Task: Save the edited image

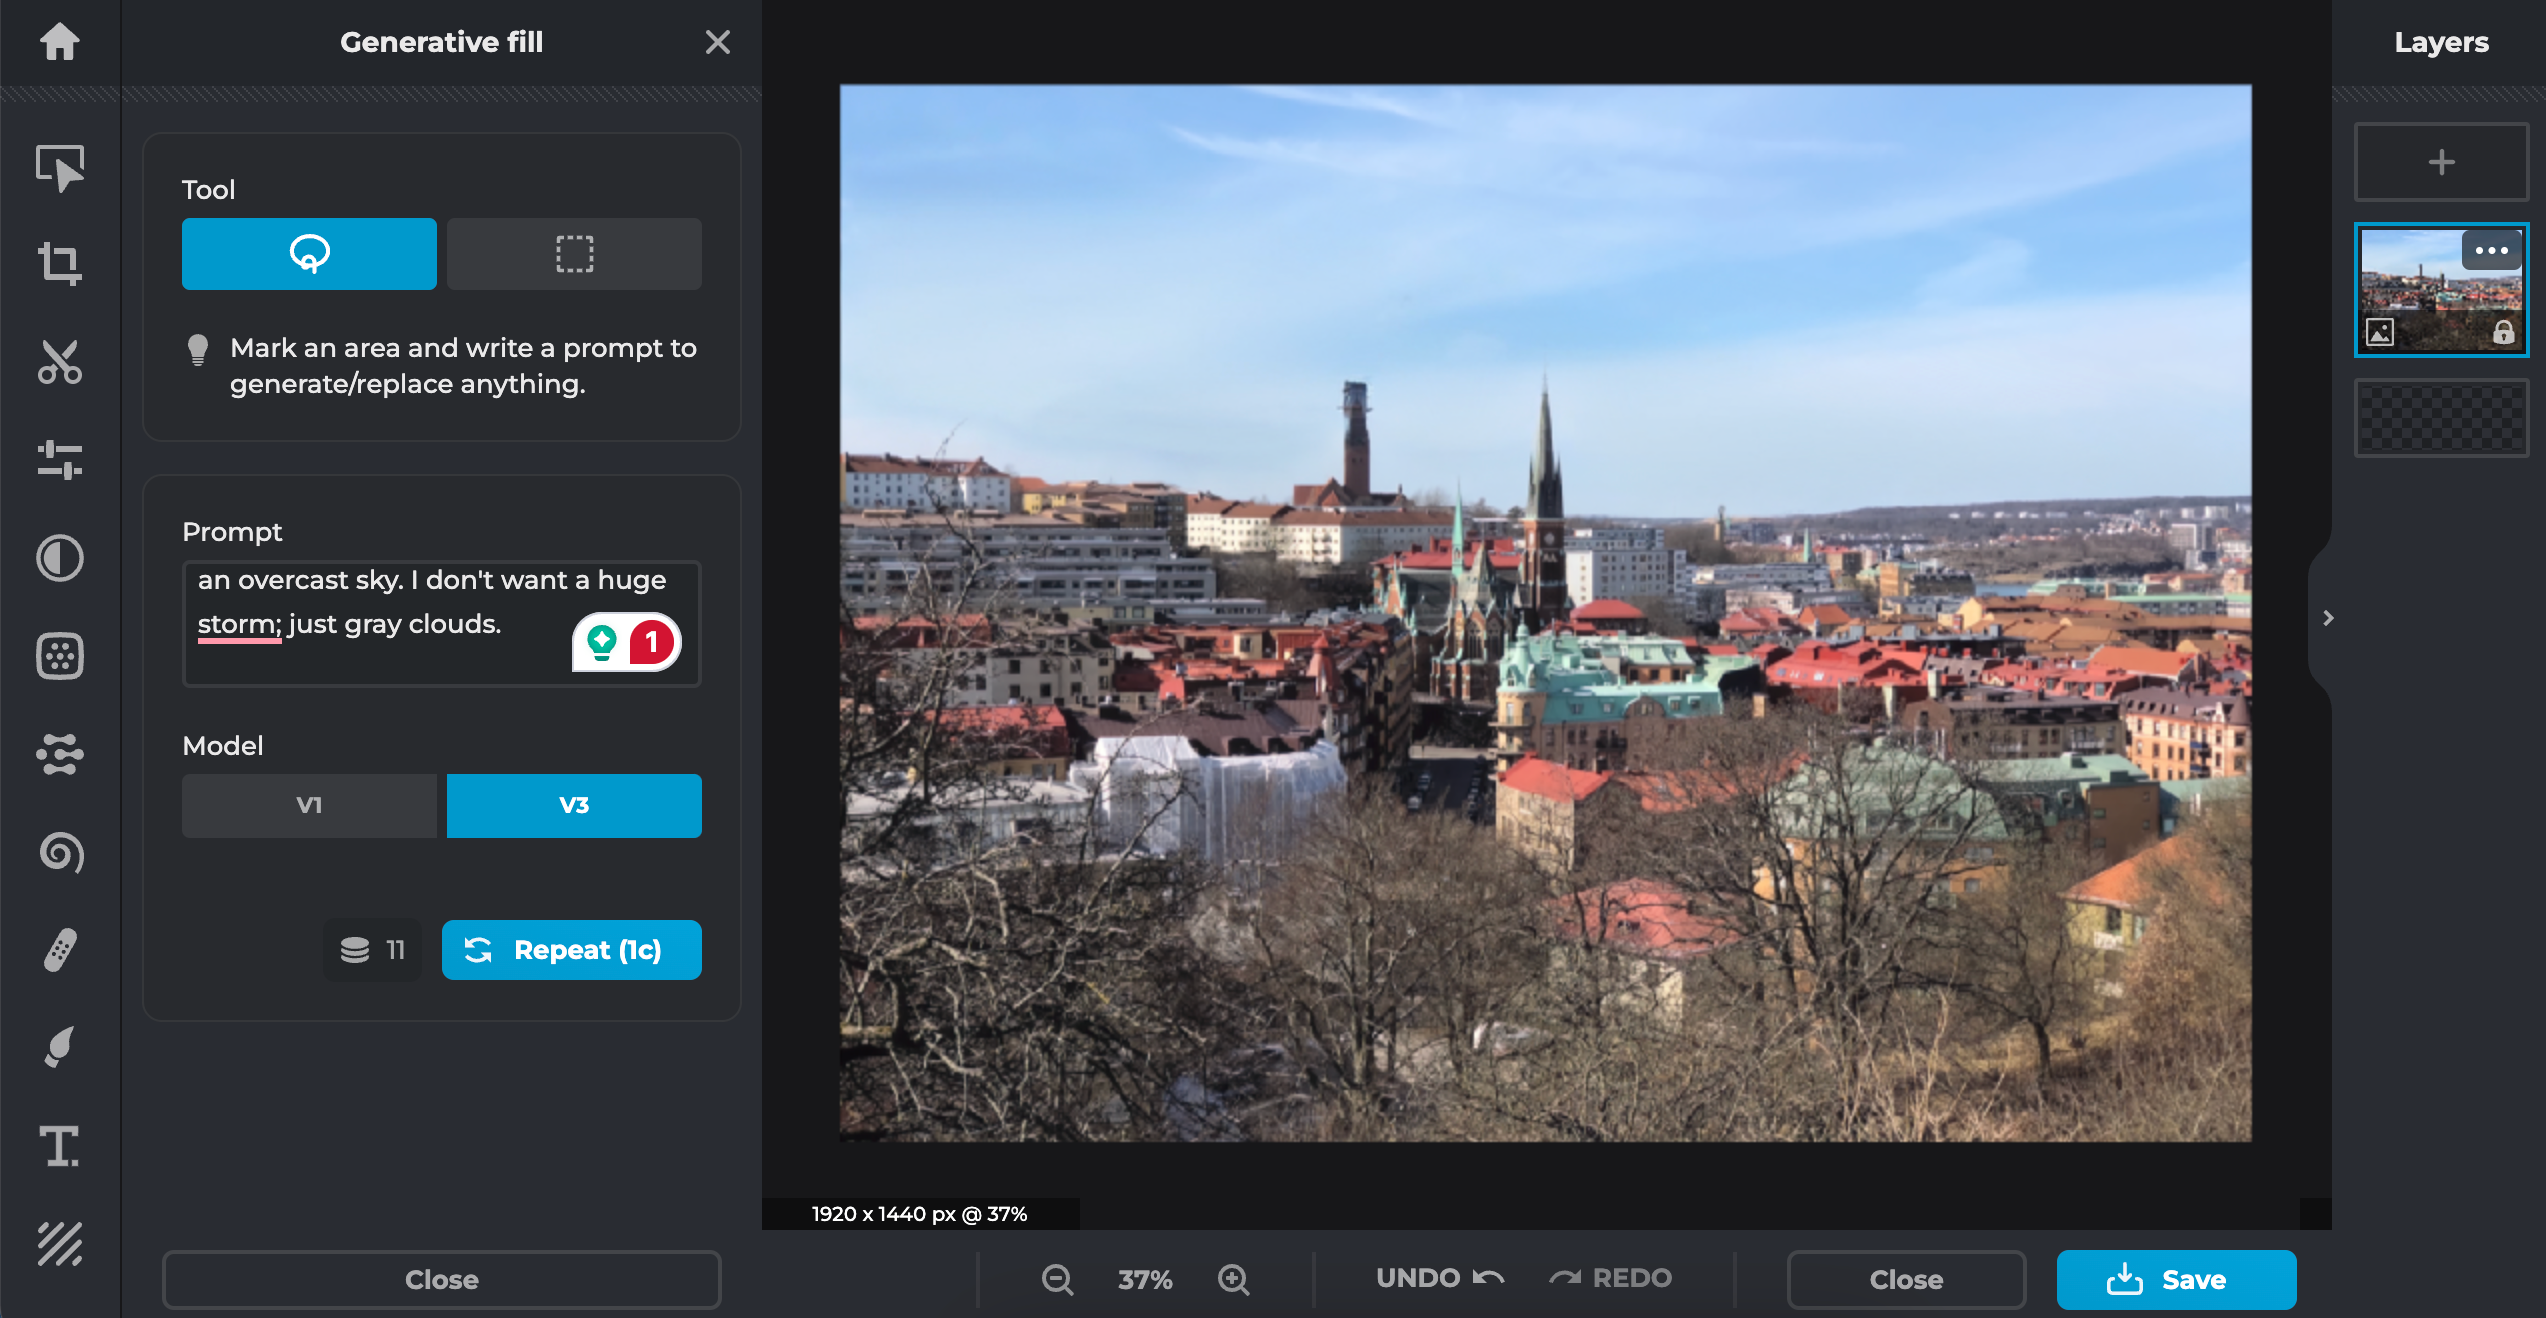Action: (2176, 1280)
